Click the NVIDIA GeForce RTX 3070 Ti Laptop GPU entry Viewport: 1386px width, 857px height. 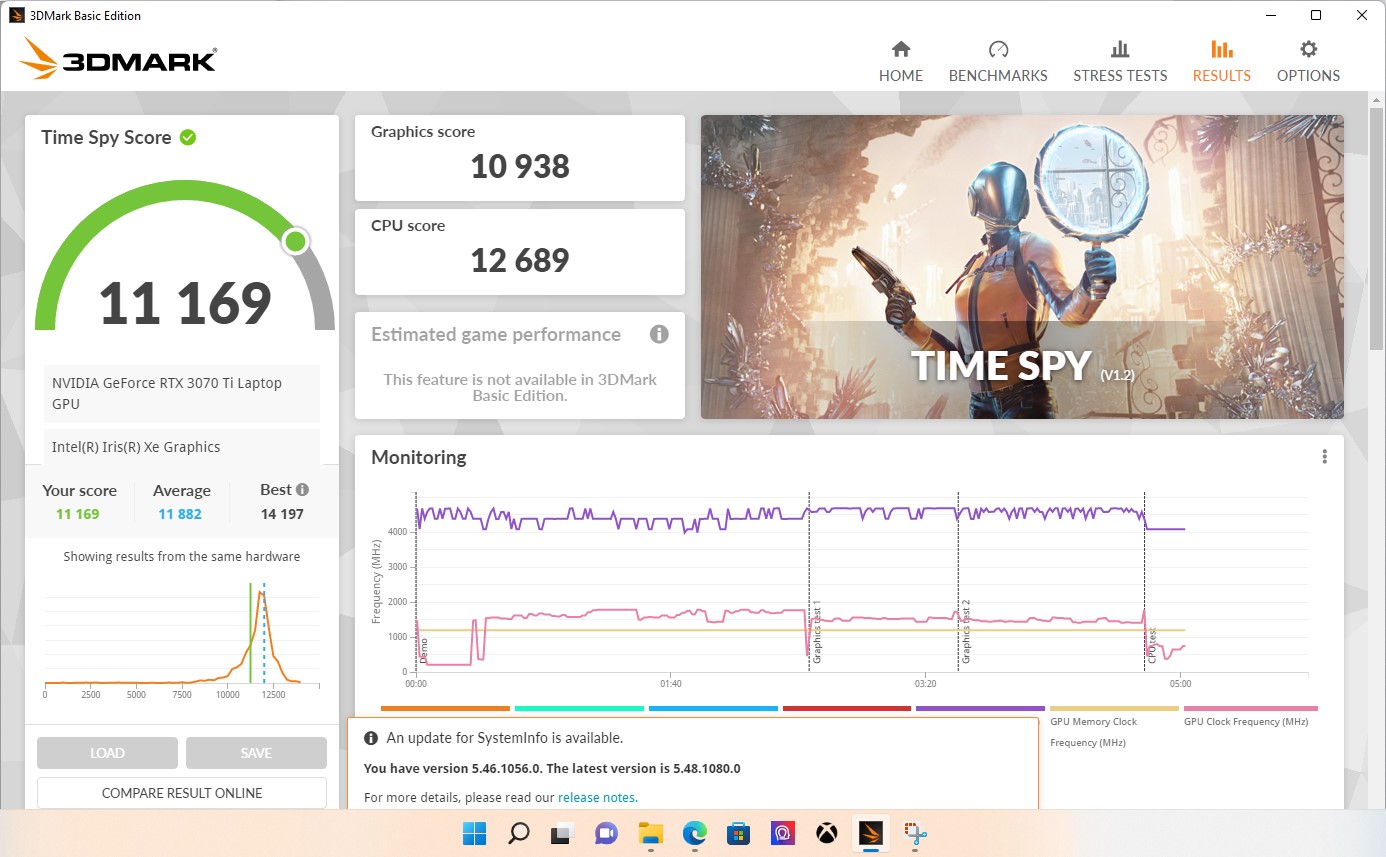182,393
